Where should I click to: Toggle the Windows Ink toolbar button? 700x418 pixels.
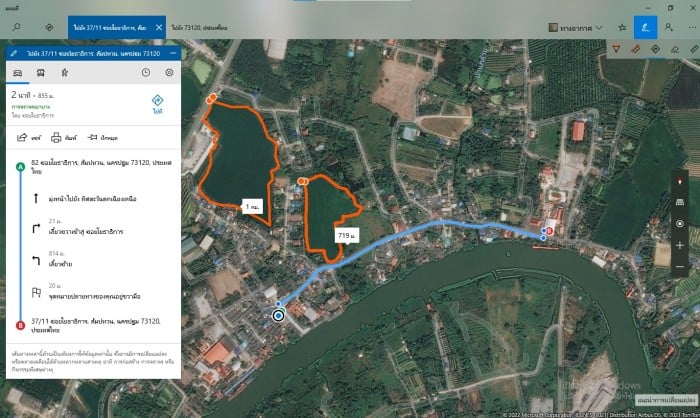point(645,28)
